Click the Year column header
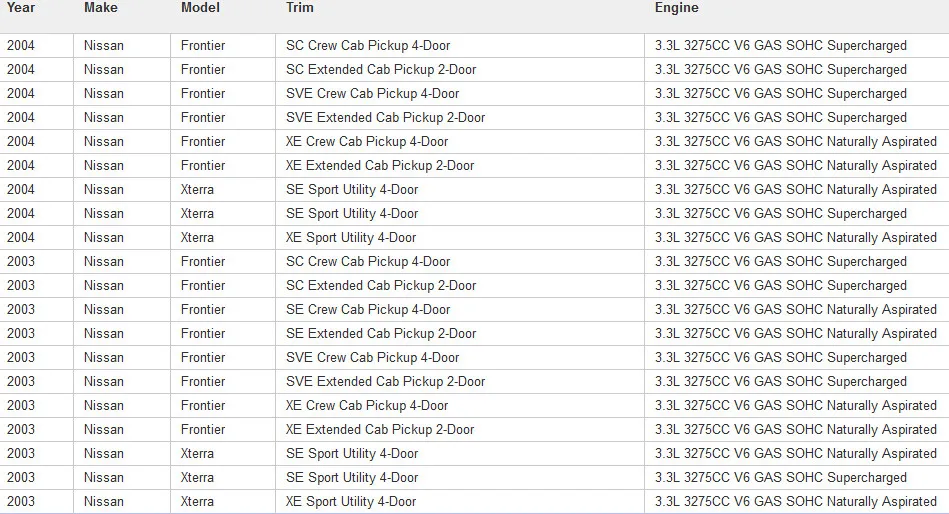The width and height of the screenshot is (949, 514). tap(21, 8)
